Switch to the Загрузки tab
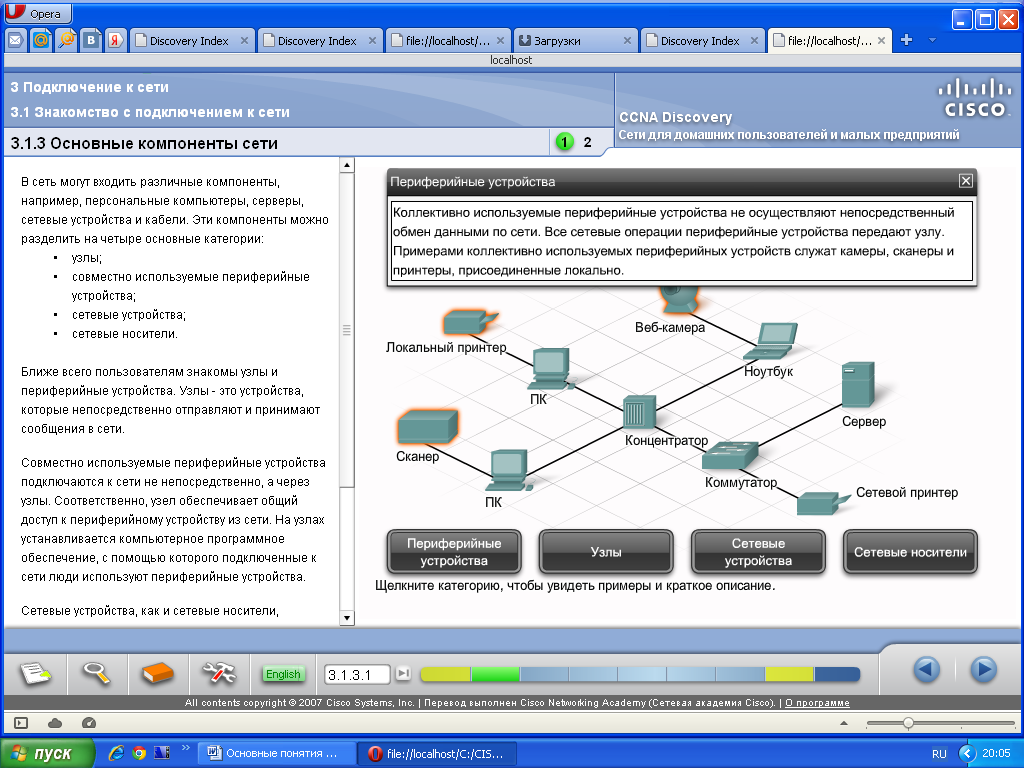The height and width of the screenshot is (768, 1024). pyautogui.click(x=568, y=40)
